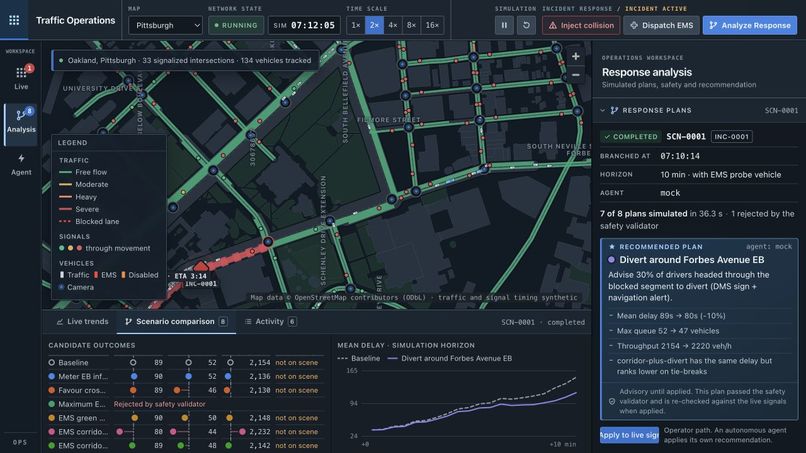The height and width of the screenshot is (453, 806).
Task: Select the EMS green candidate outcome
Action: (x=186, y=418)
